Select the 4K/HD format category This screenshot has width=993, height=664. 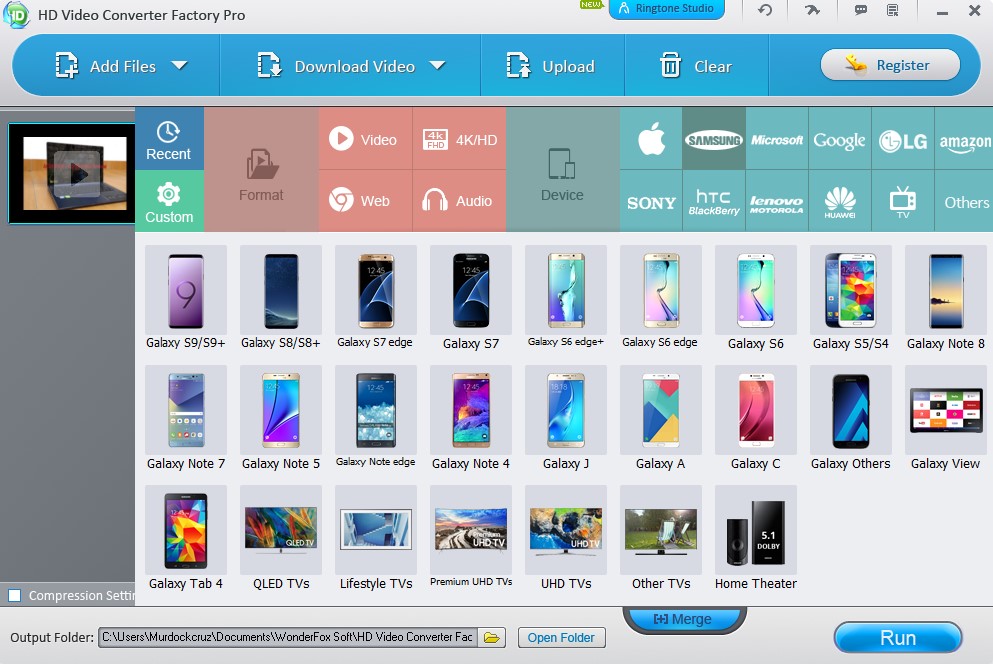(459, 139)
